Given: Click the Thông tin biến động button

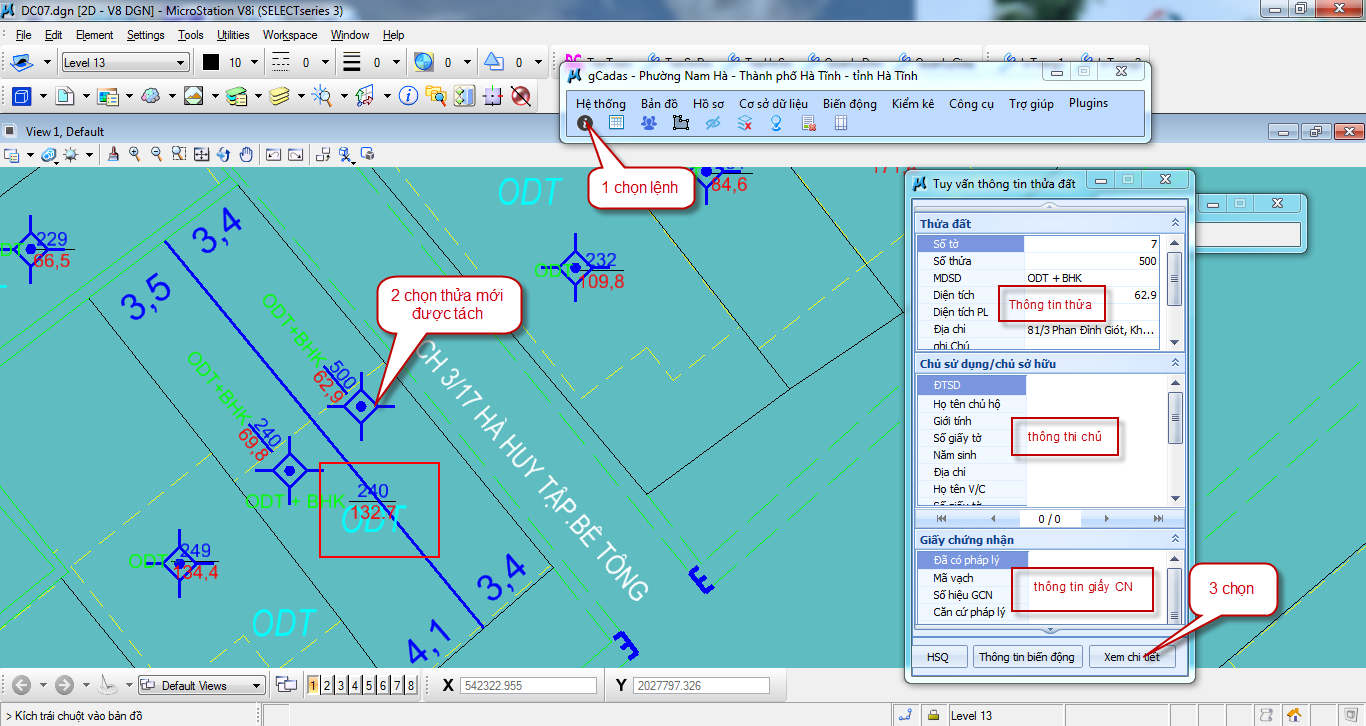Looking at the screenshot, I should (1027, 657).
